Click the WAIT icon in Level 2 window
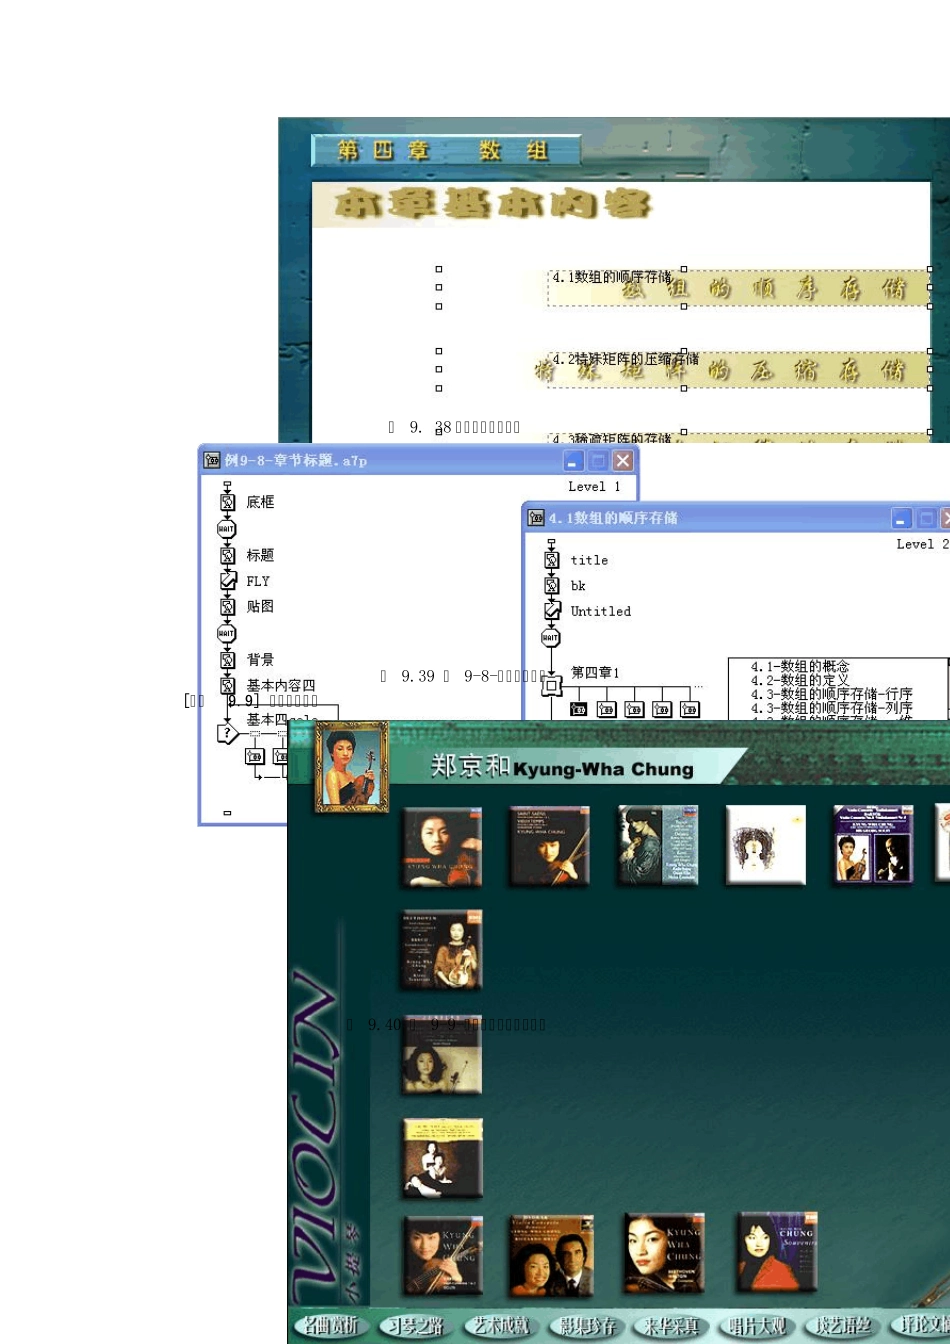 pos(551,638)
